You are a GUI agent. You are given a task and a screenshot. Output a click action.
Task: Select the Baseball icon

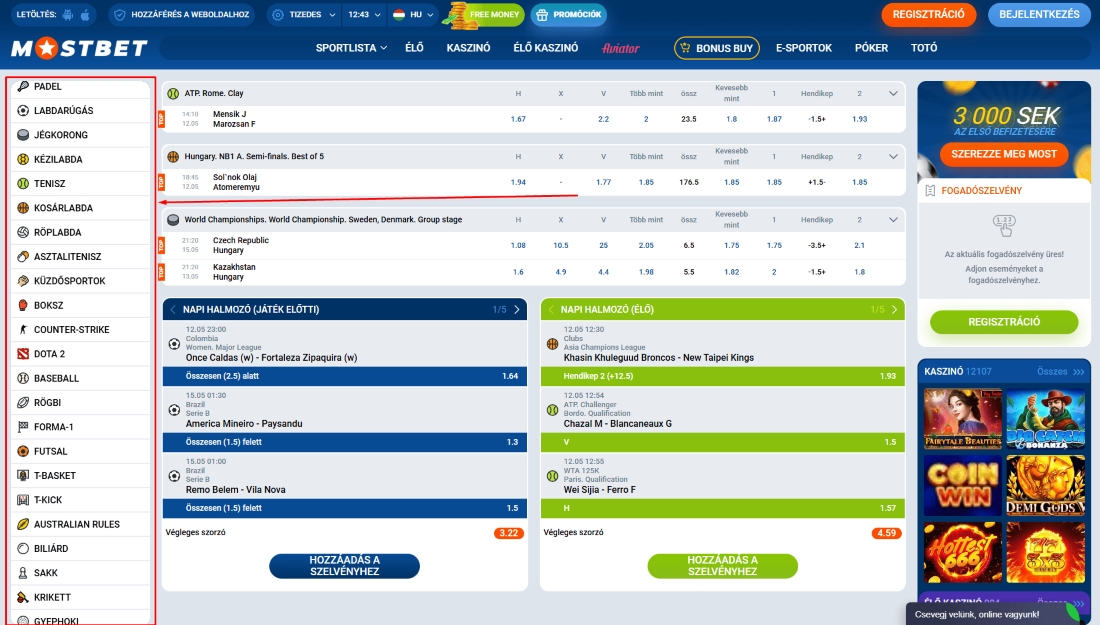23,378
